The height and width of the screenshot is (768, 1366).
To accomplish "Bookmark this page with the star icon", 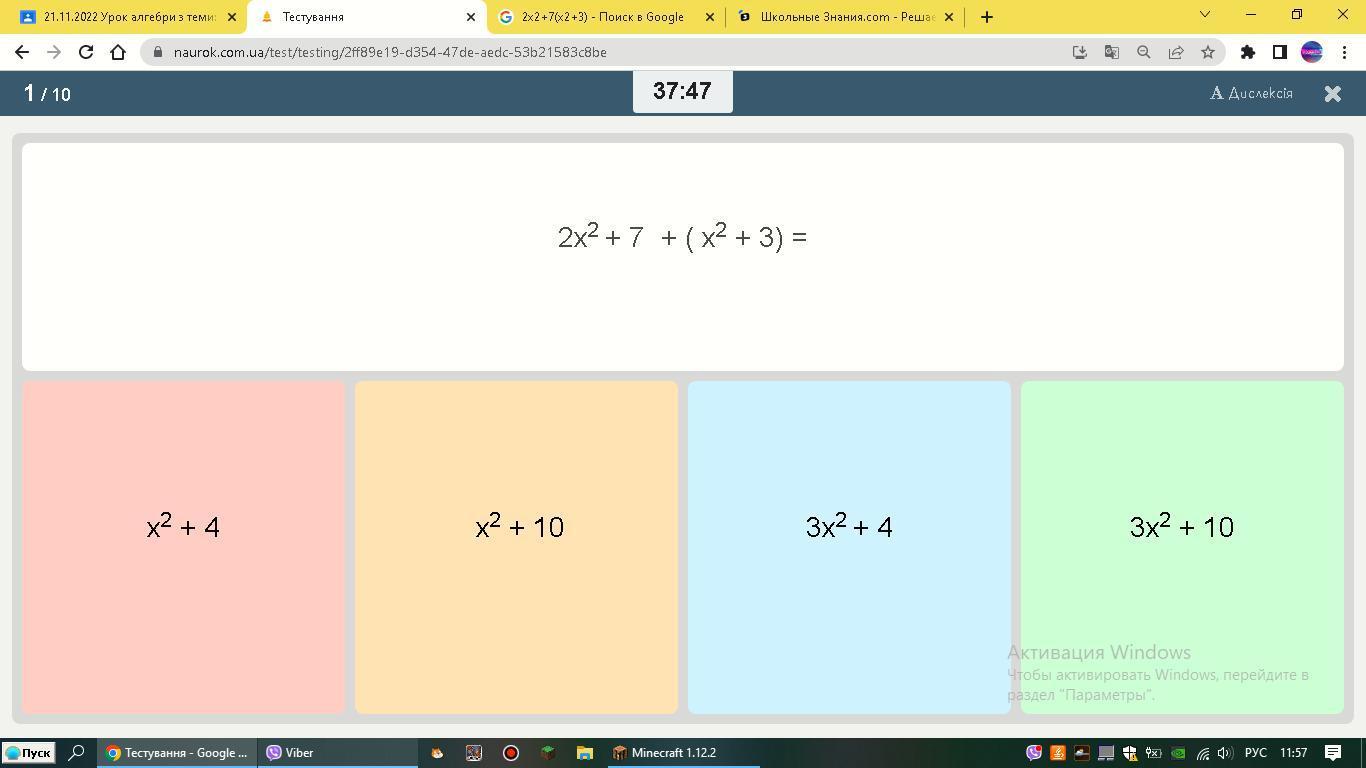I will pos(1208,52).
